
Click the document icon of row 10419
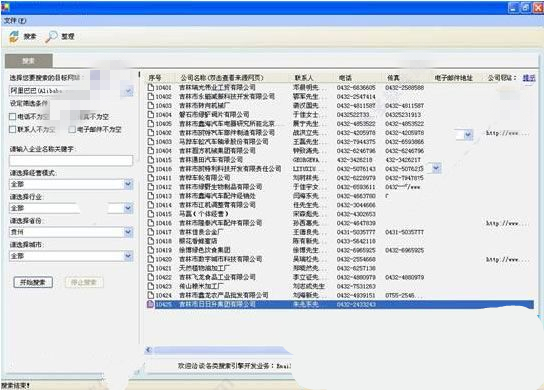pos(151,250)
